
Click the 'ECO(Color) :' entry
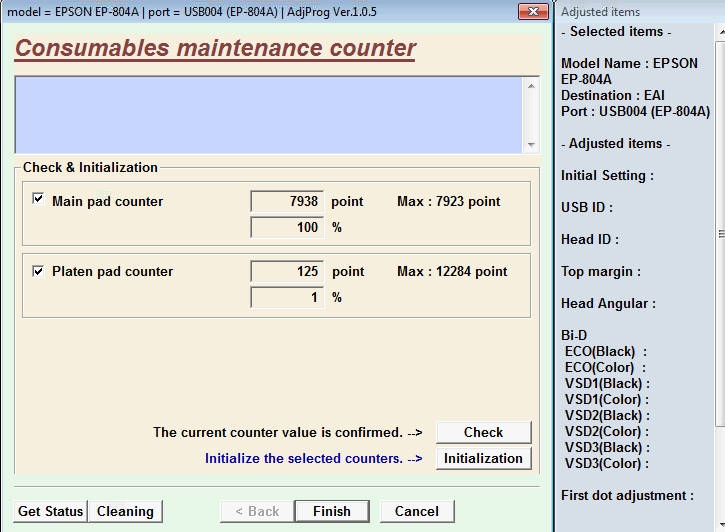pos(605,367)
